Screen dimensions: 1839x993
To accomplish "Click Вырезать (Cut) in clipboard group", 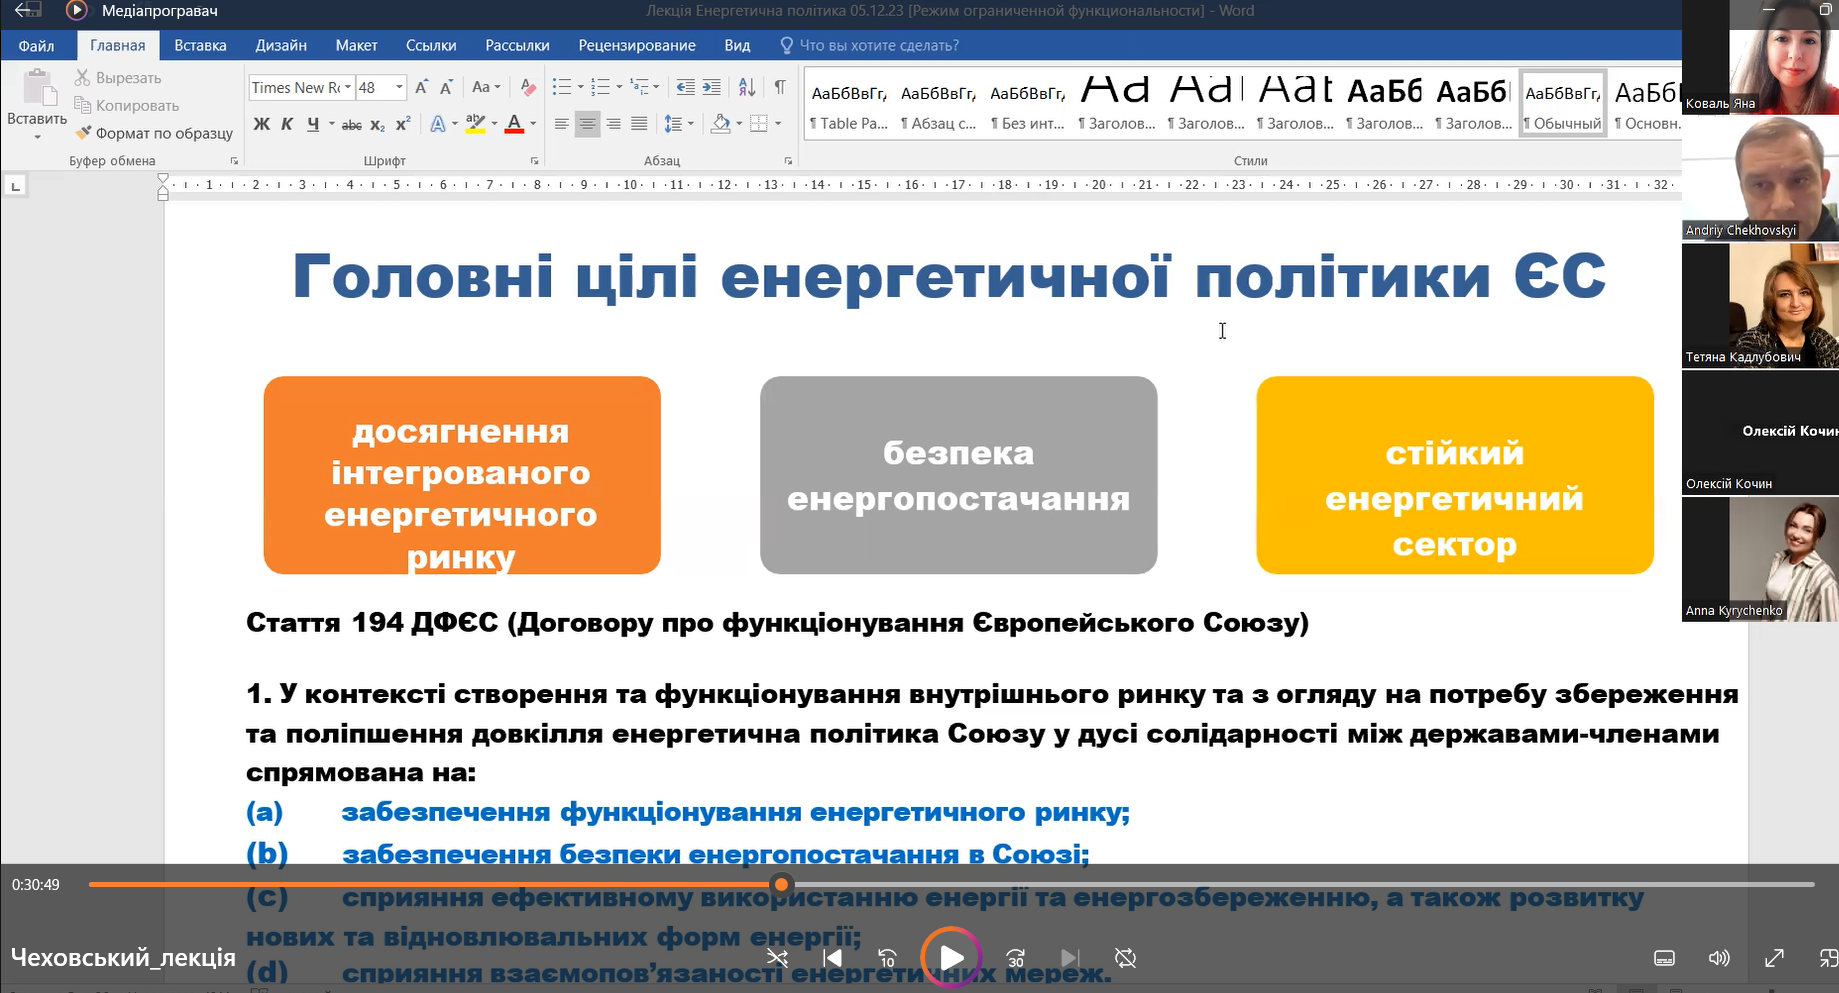I will click(118, 78).
